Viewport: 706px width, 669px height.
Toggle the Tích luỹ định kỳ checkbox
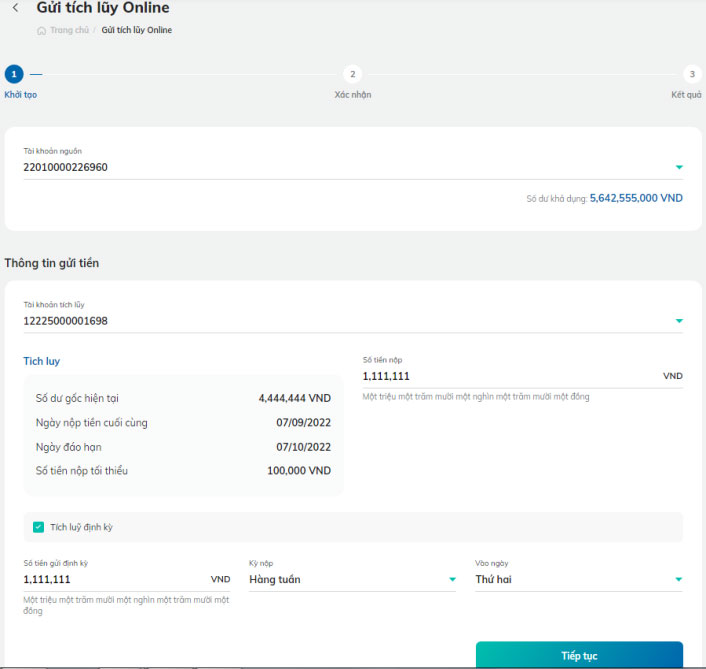pyautogui.click(x=38, y=527)
